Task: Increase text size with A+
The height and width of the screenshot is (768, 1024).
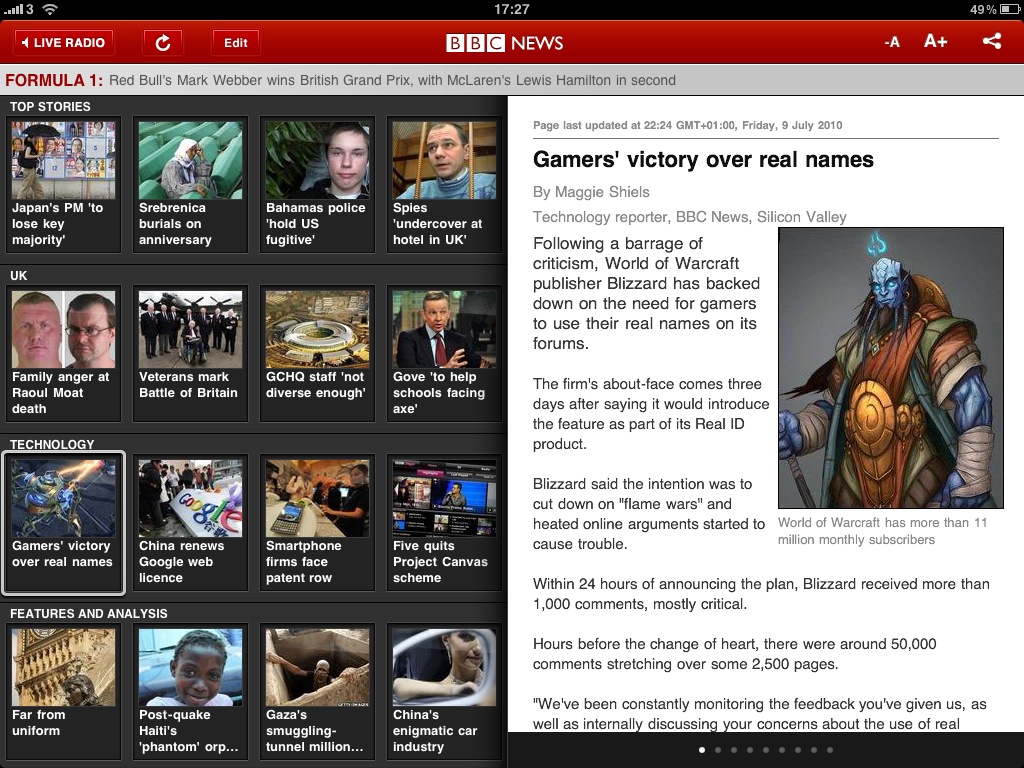Action: coord(935,42)
